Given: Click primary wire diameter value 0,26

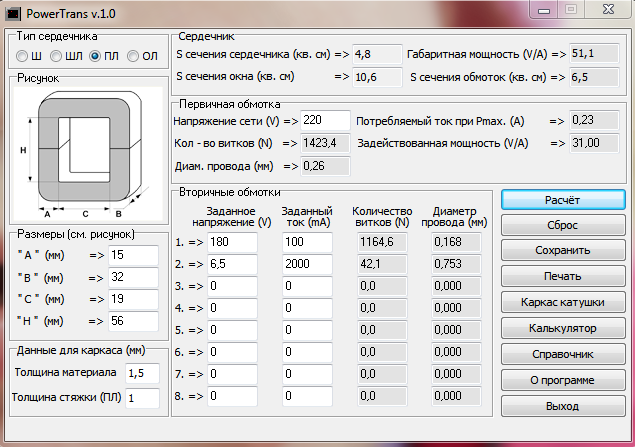Looking at the screenshot, I should [x=325, y=166].
